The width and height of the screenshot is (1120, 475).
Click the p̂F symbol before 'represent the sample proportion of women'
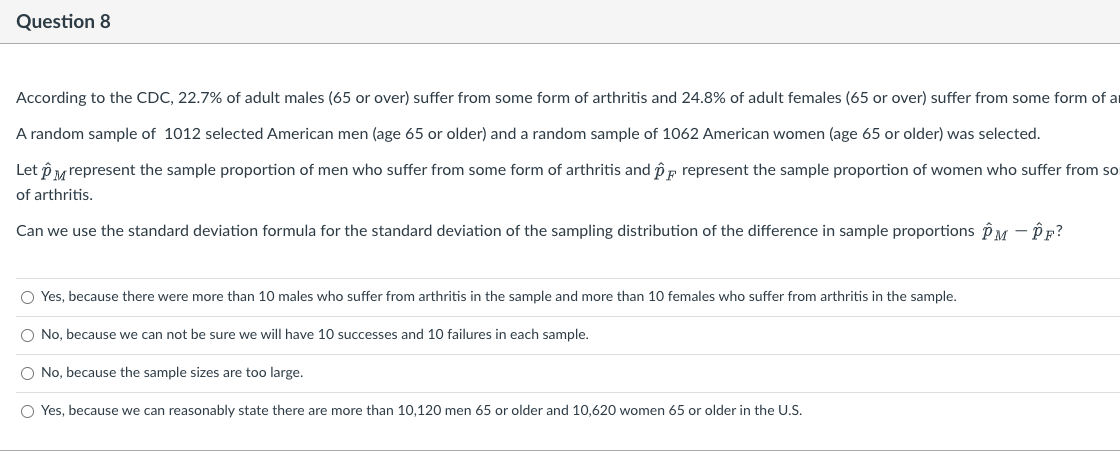pos(665,171)
